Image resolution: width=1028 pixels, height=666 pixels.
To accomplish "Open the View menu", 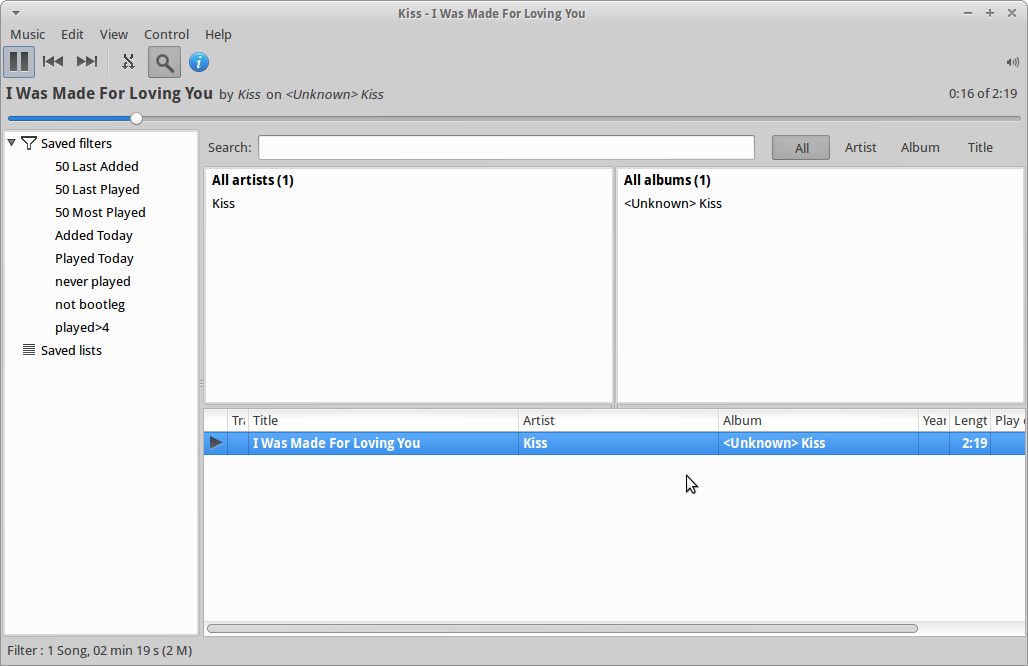I will pos(113,35).
